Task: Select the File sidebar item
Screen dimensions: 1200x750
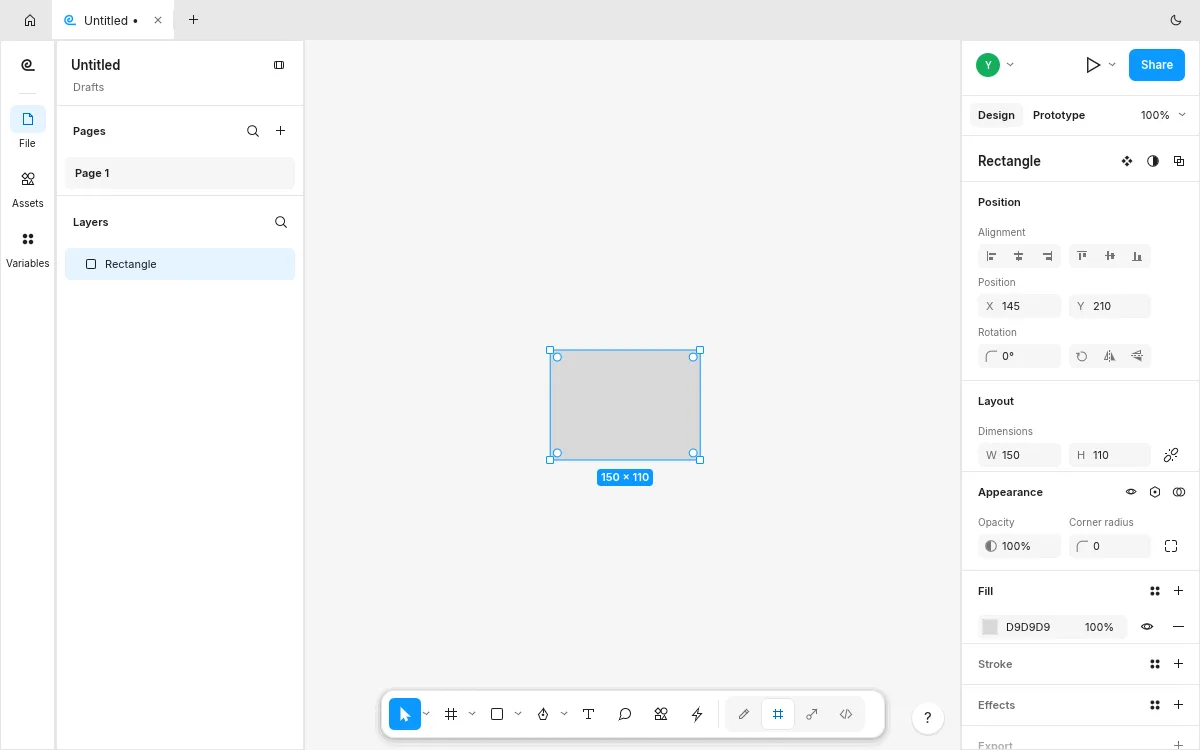Action: point(28,127)
